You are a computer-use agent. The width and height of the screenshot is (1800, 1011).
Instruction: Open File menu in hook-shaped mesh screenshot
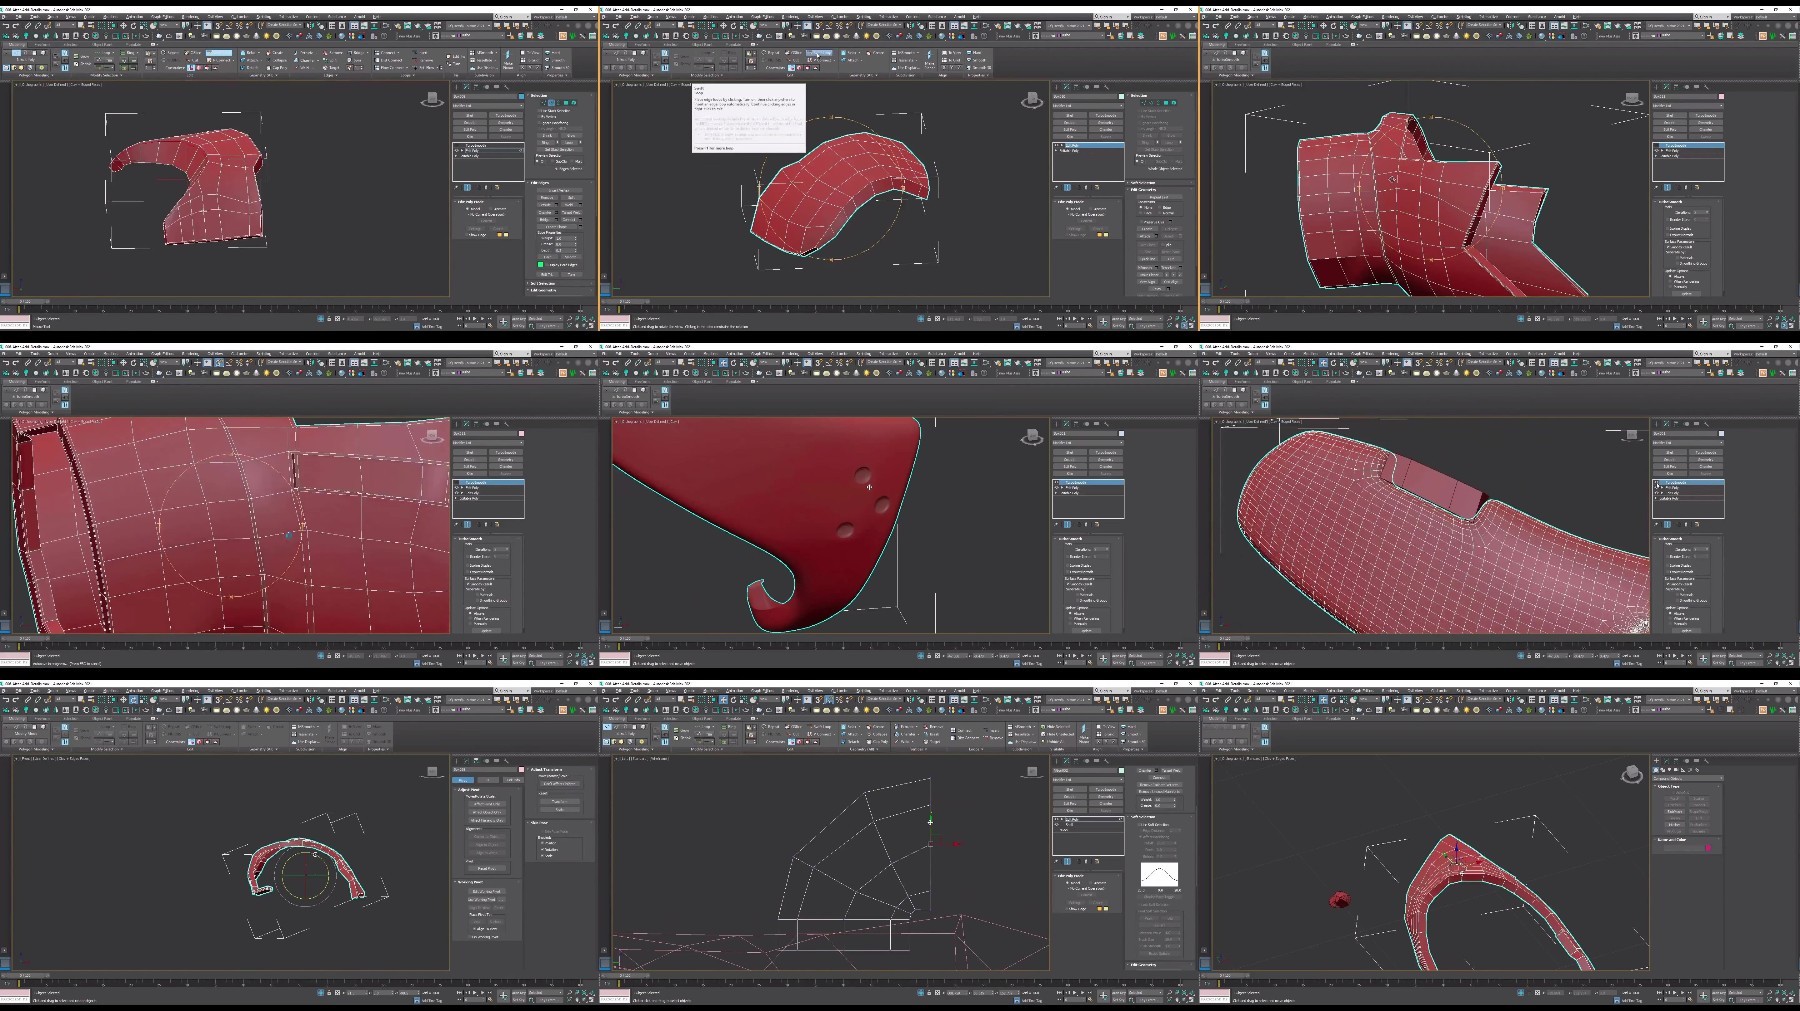3,17
